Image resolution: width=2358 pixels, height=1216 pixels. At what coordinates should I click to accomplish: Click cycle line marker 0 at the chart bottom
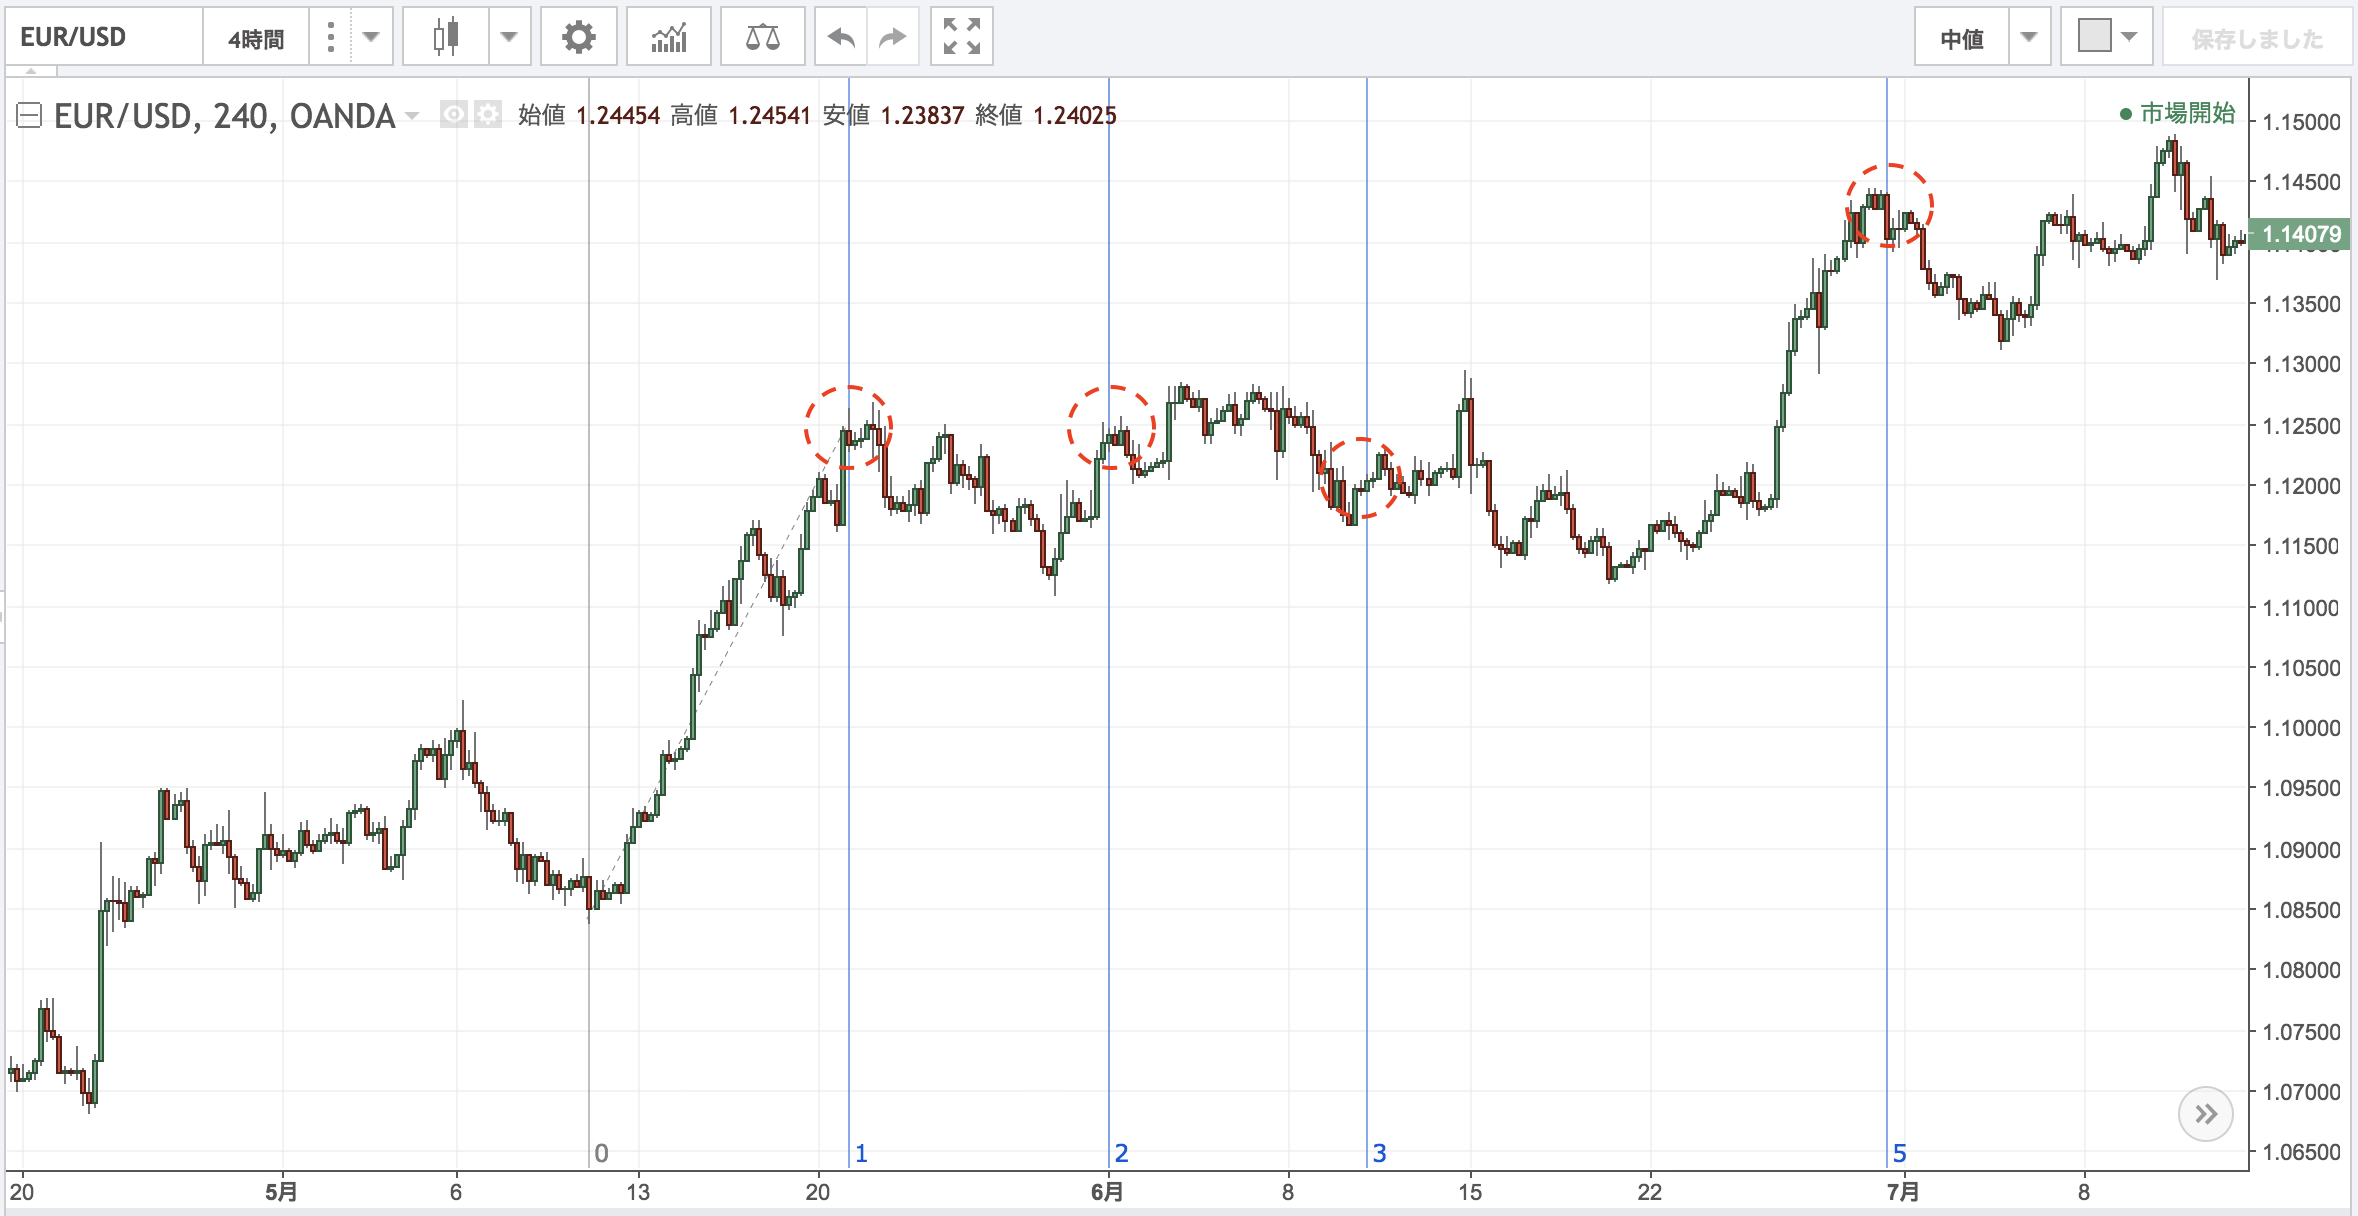[601, 1153]
